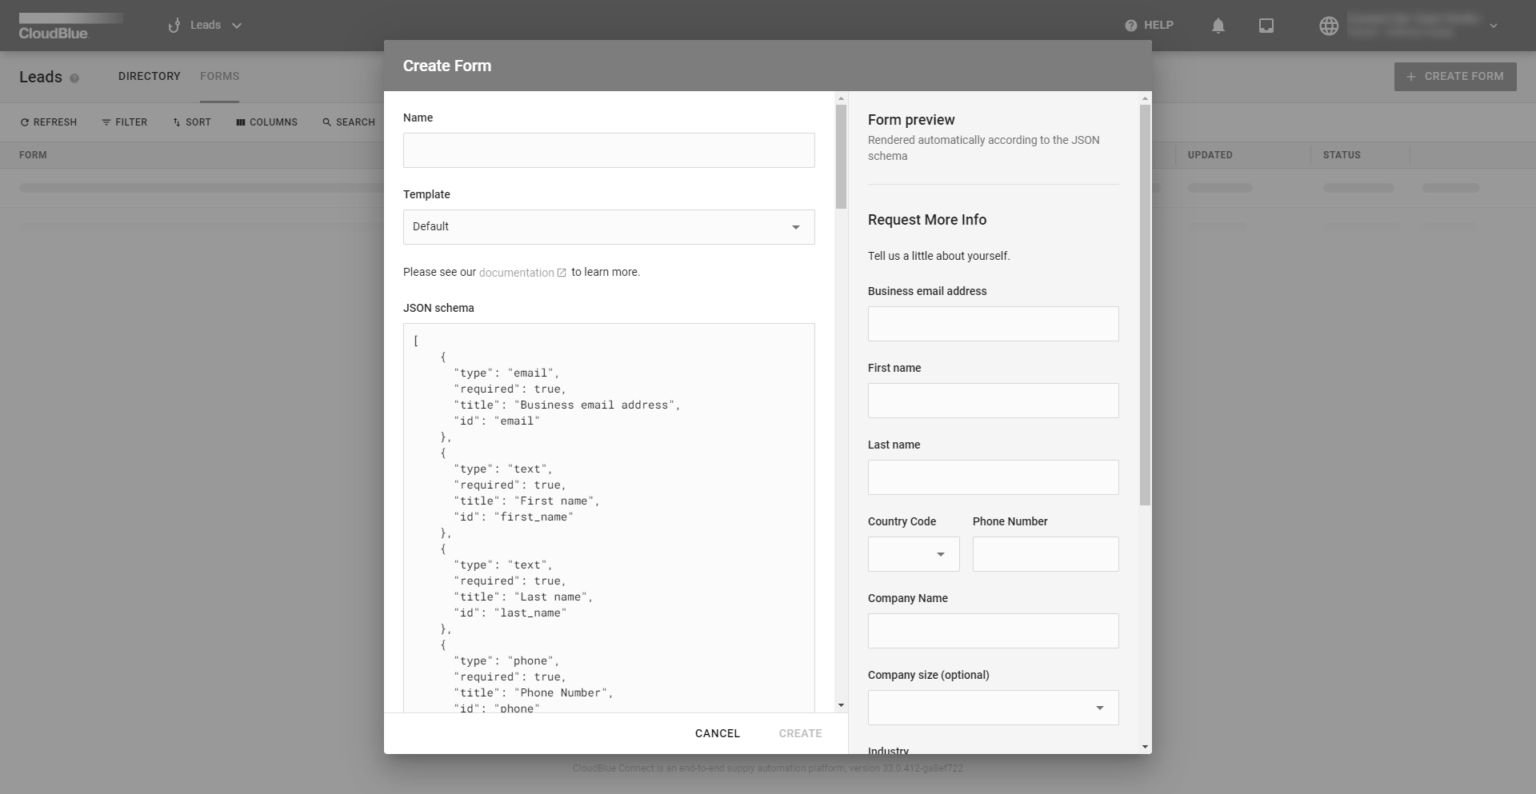Viewport: 1536px width, 794px height.
Task: Click the external link icon after documentation
Action: click(x=562, y=273)
